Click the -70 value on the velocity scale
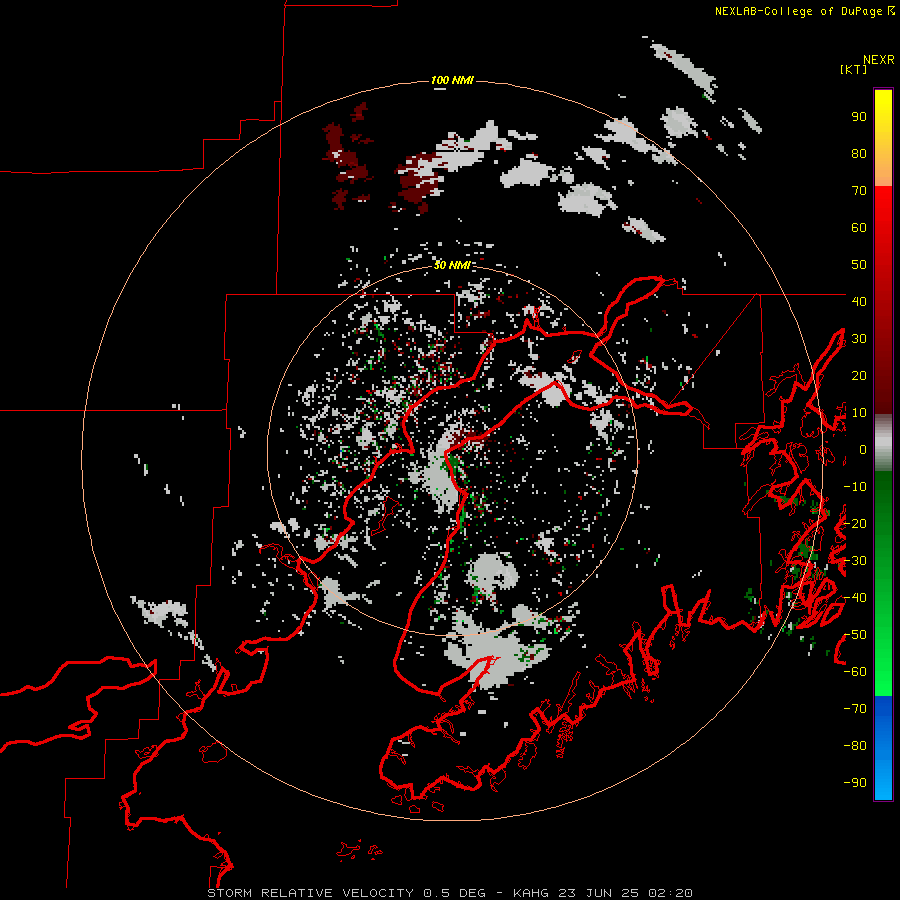 pos(855,709)
